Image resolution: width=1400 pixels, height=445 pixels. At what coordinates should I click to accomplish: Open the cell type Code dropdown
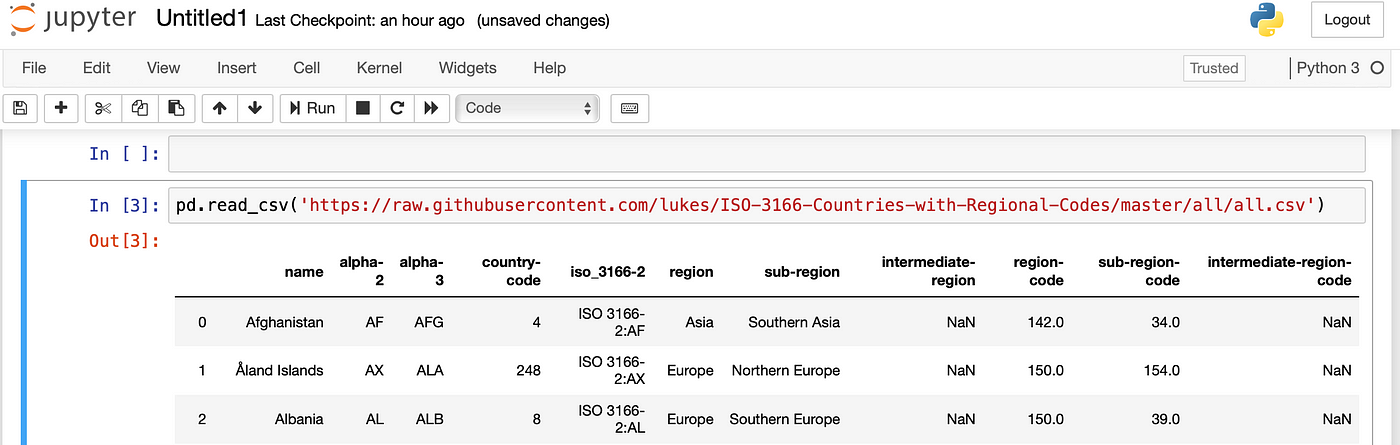pyautogui.click(x=528, y=108)
